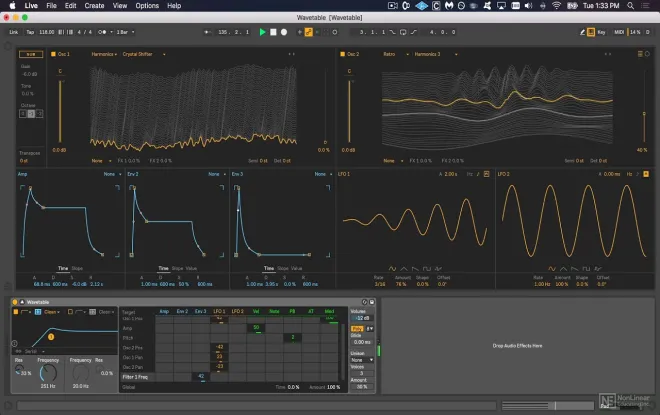Screen dimensions: 660x415
Task: Open the View menu
Action: (x=120, y=5)
